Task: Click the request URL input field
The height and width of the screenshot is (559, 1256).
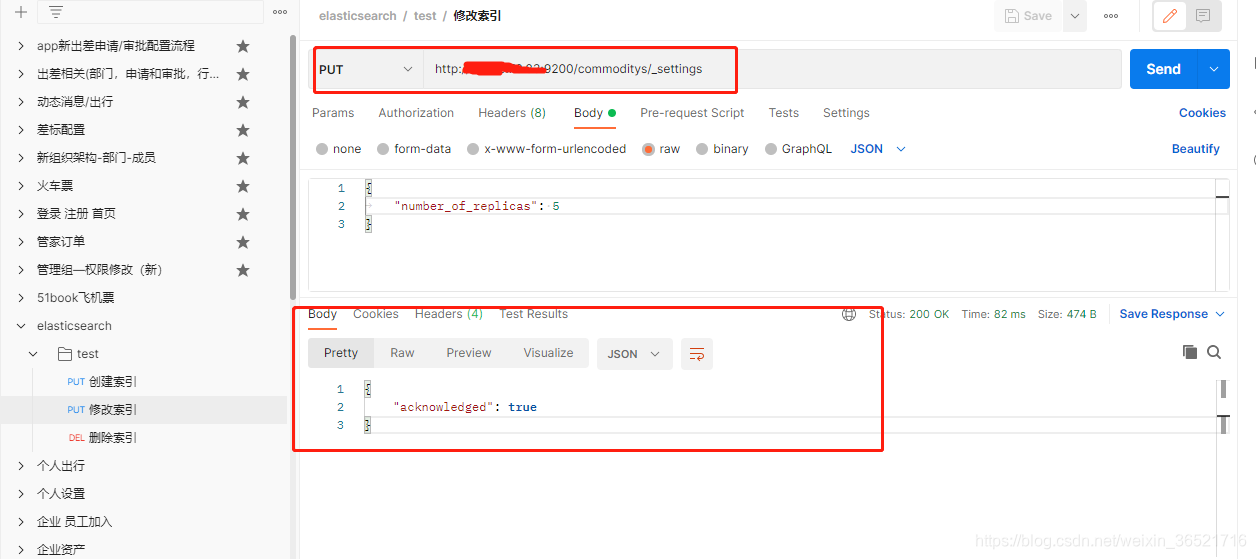Action: coord(772,69)
